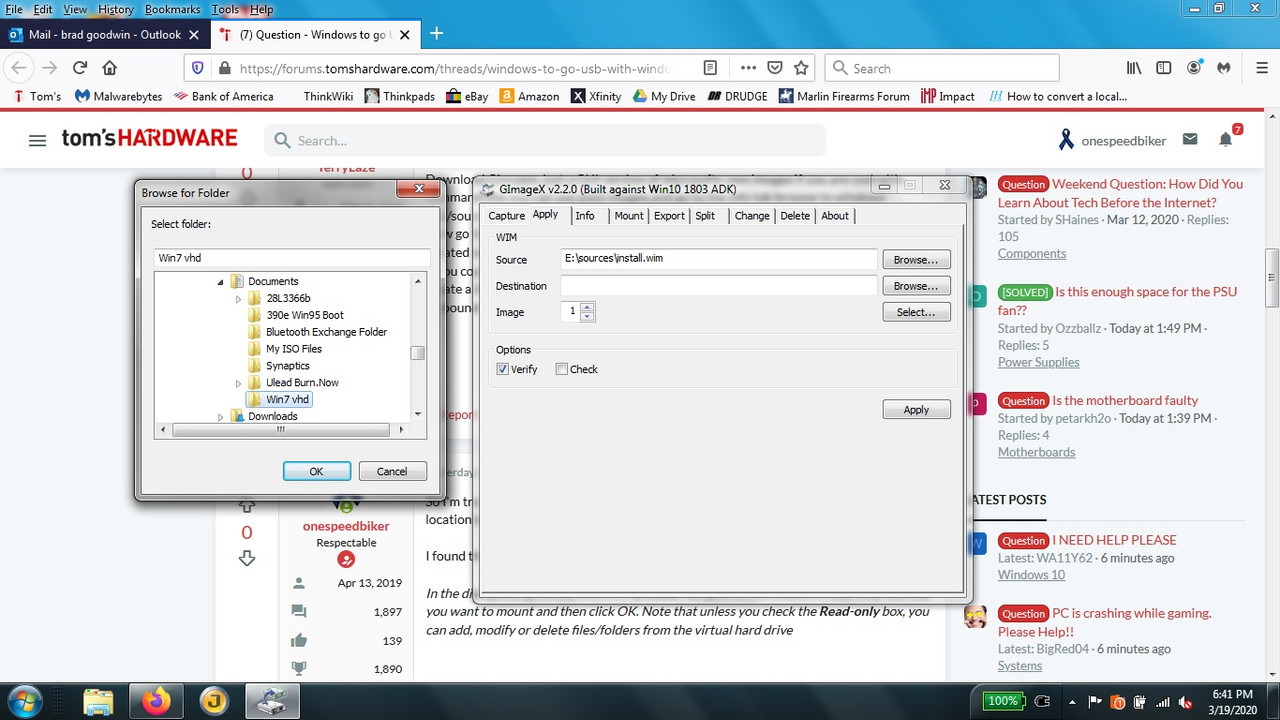Open ThinkWiki bookmark in toolbar
The image size is (1280, 720).
coord(329,96)
